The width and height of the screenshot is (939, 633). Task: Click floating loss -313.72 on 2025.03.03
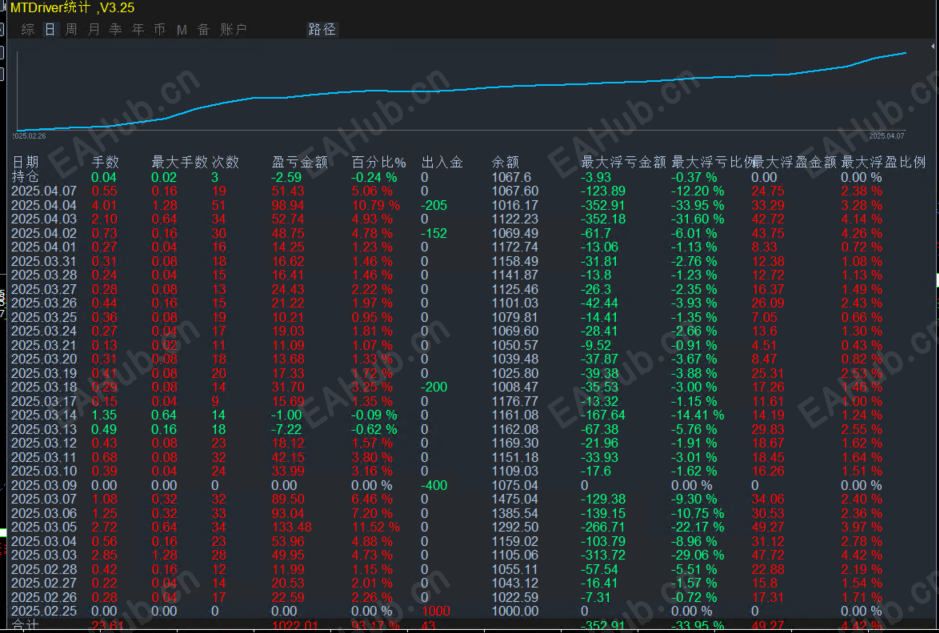603,555
